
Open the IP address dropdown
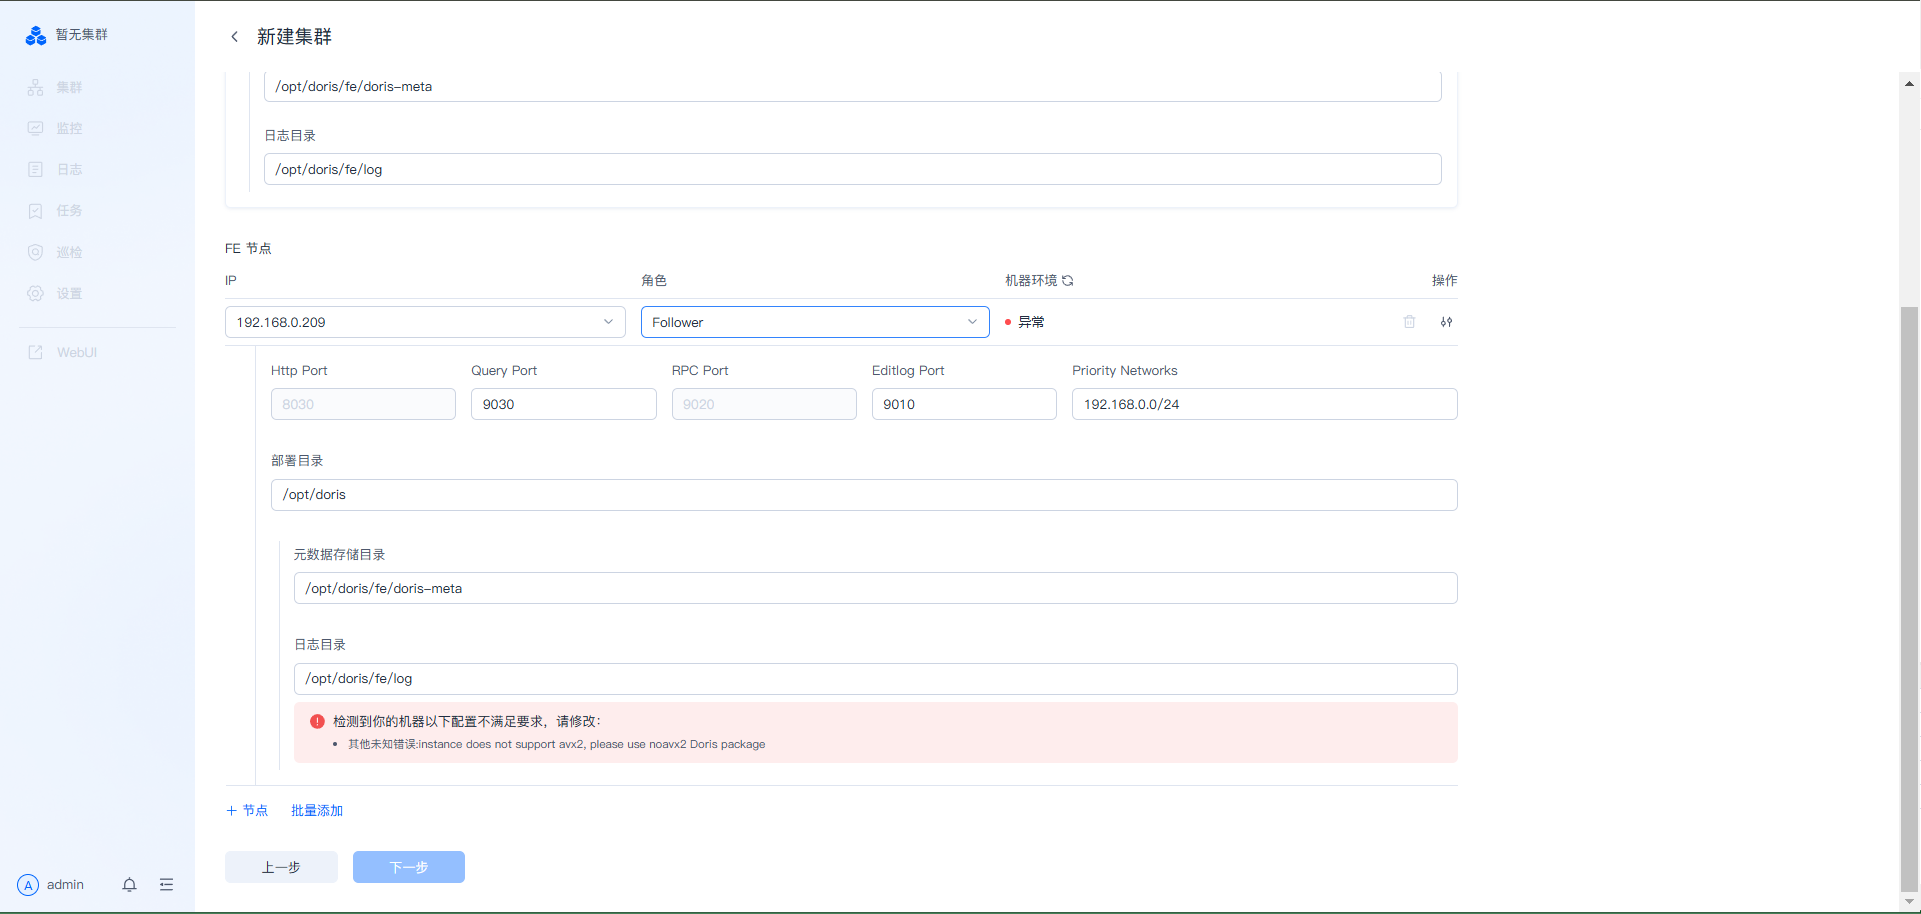pos(425,322)
